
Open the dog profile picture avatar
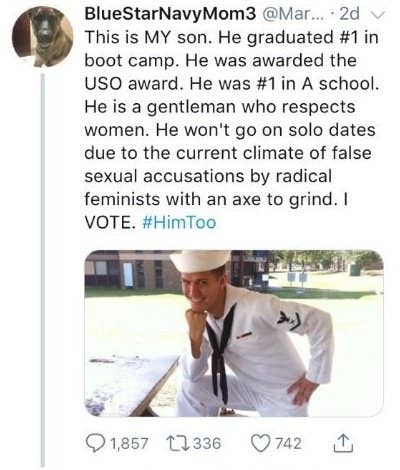[x=42, y=37]
